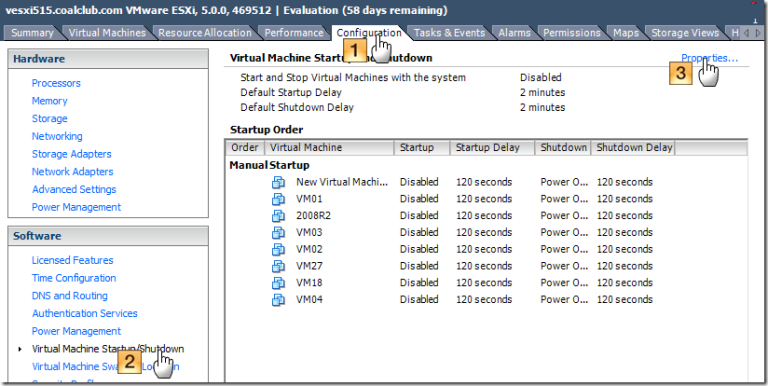Image resolution: width=768 pixels, height=386 pixels.
Task: Open the Time Configuration software link
Action: [74, 278]
